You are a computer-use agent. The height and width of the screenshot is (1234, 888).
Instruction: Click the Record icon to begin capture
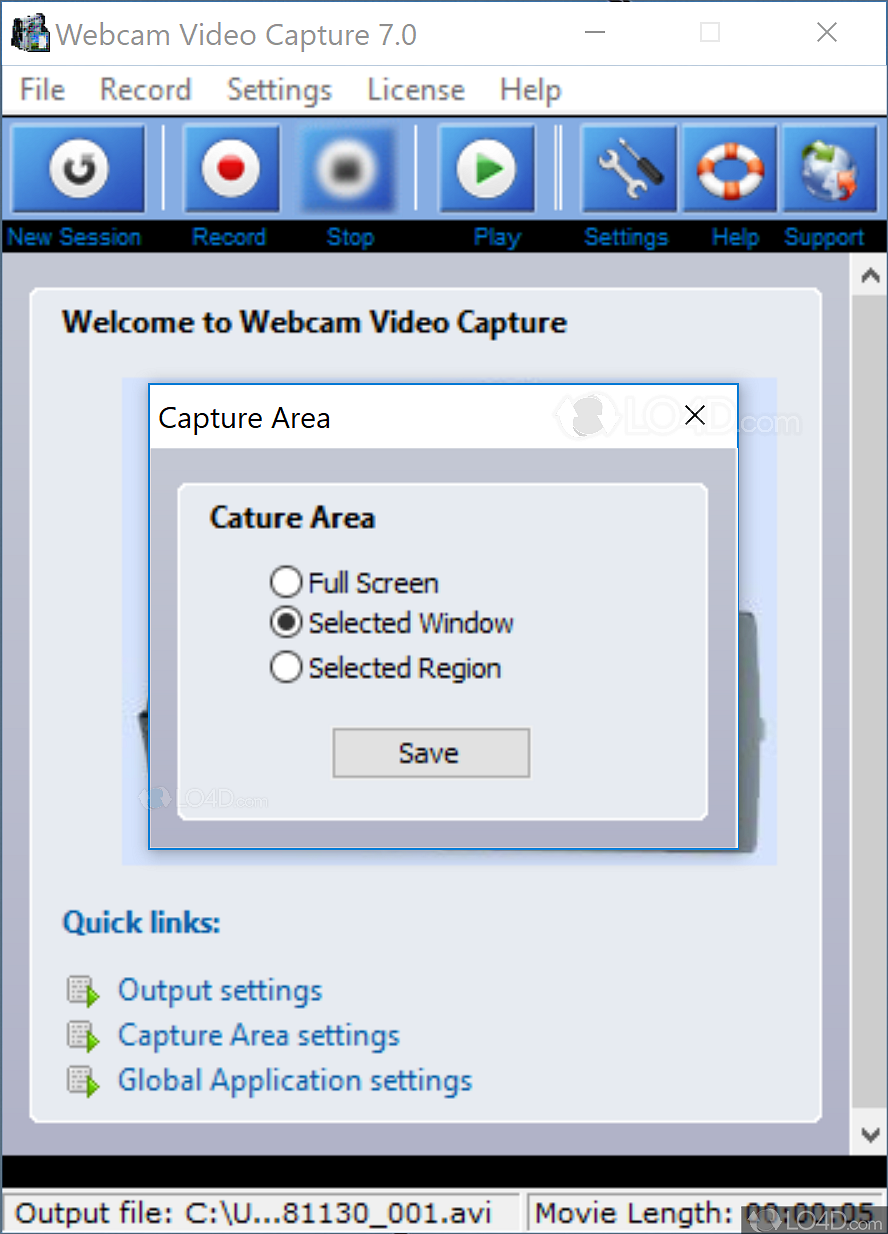231,168
